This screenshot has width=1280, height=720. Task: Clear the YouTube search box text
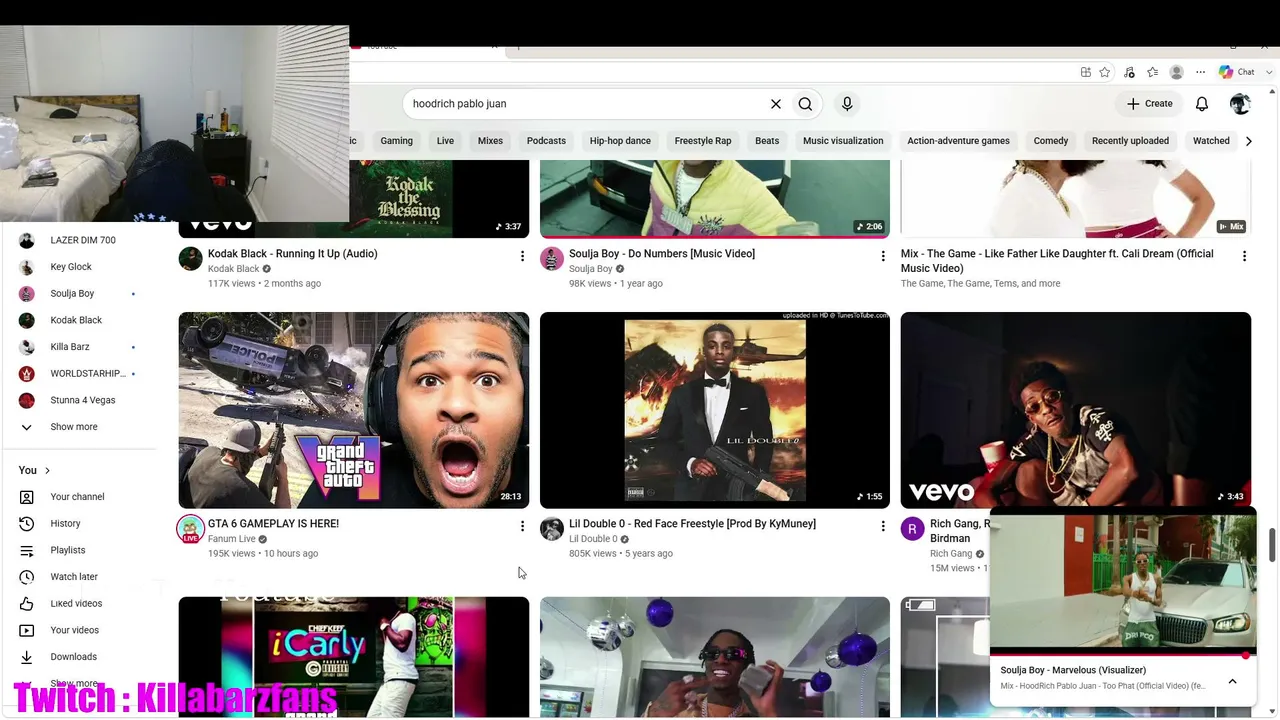click(775, 104)
